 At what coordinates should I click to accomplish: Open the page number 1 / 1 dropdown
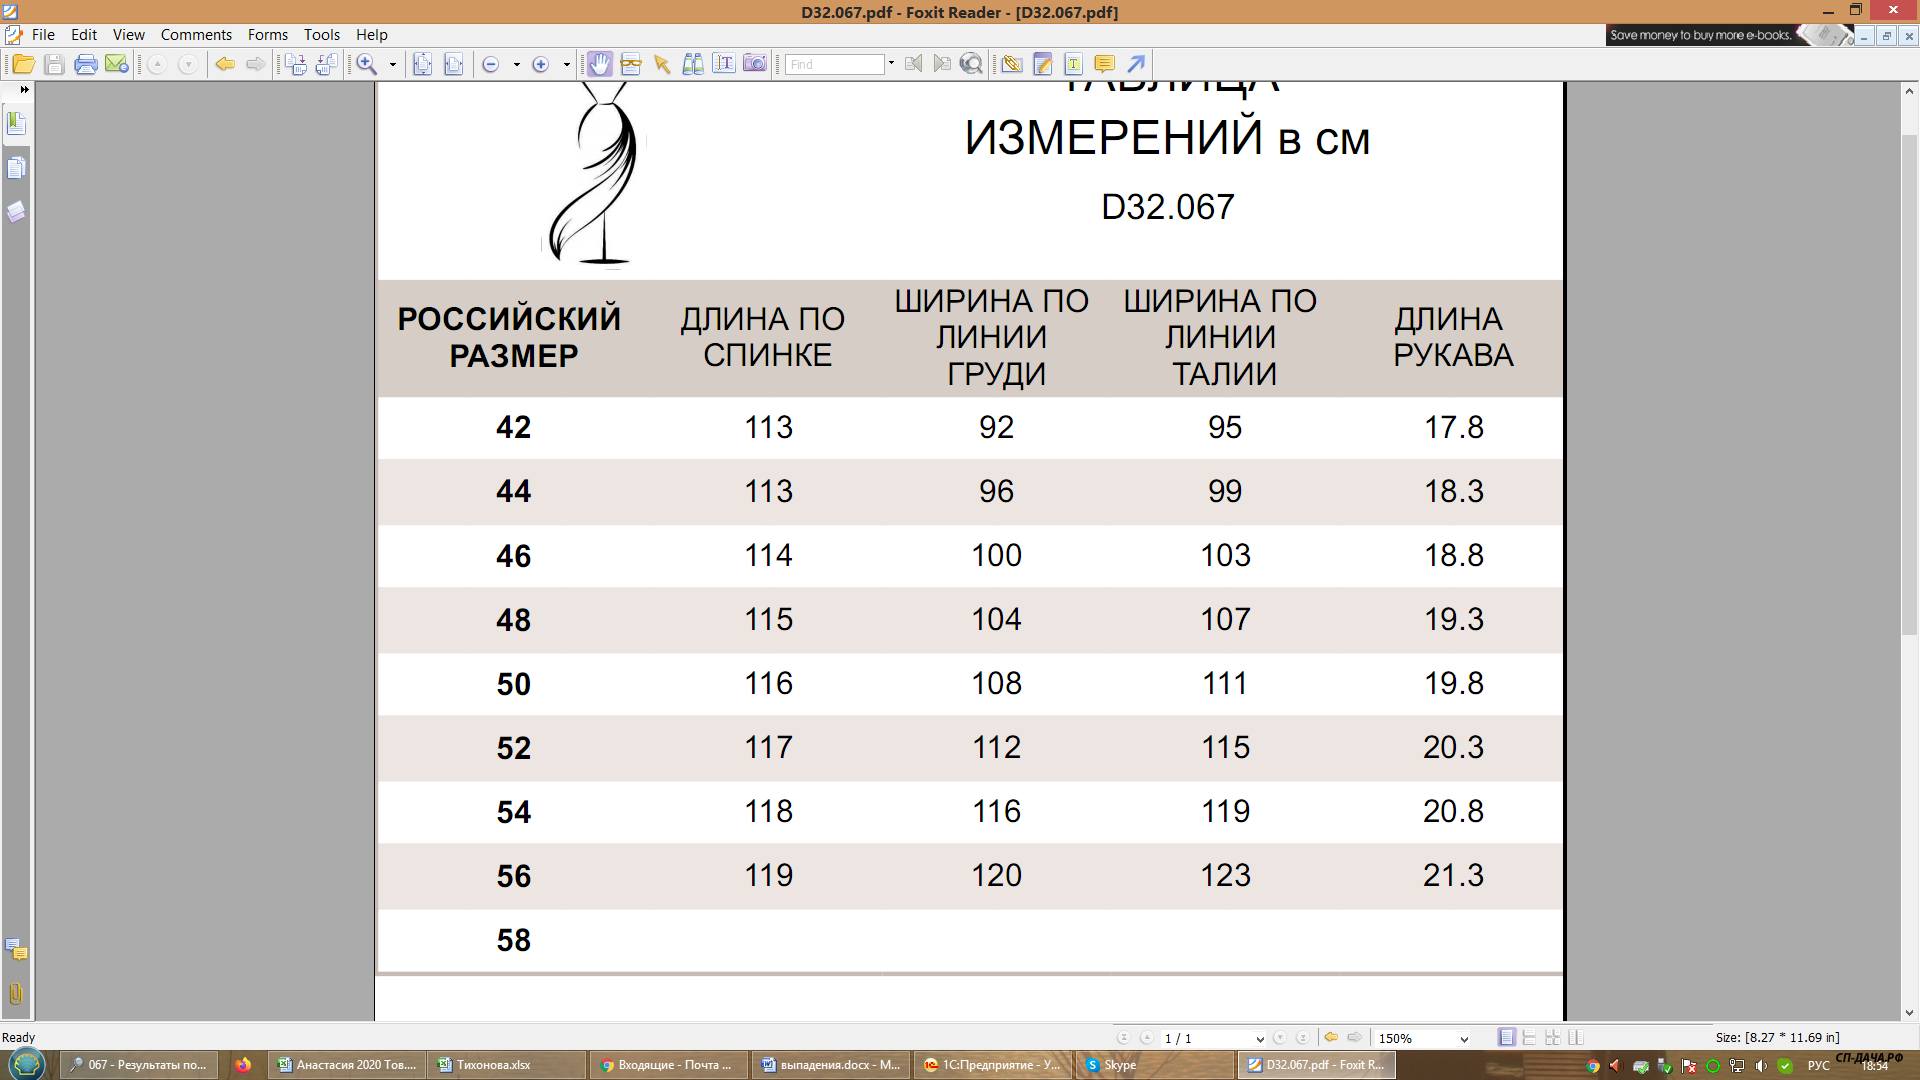tap(1259, 1039)
